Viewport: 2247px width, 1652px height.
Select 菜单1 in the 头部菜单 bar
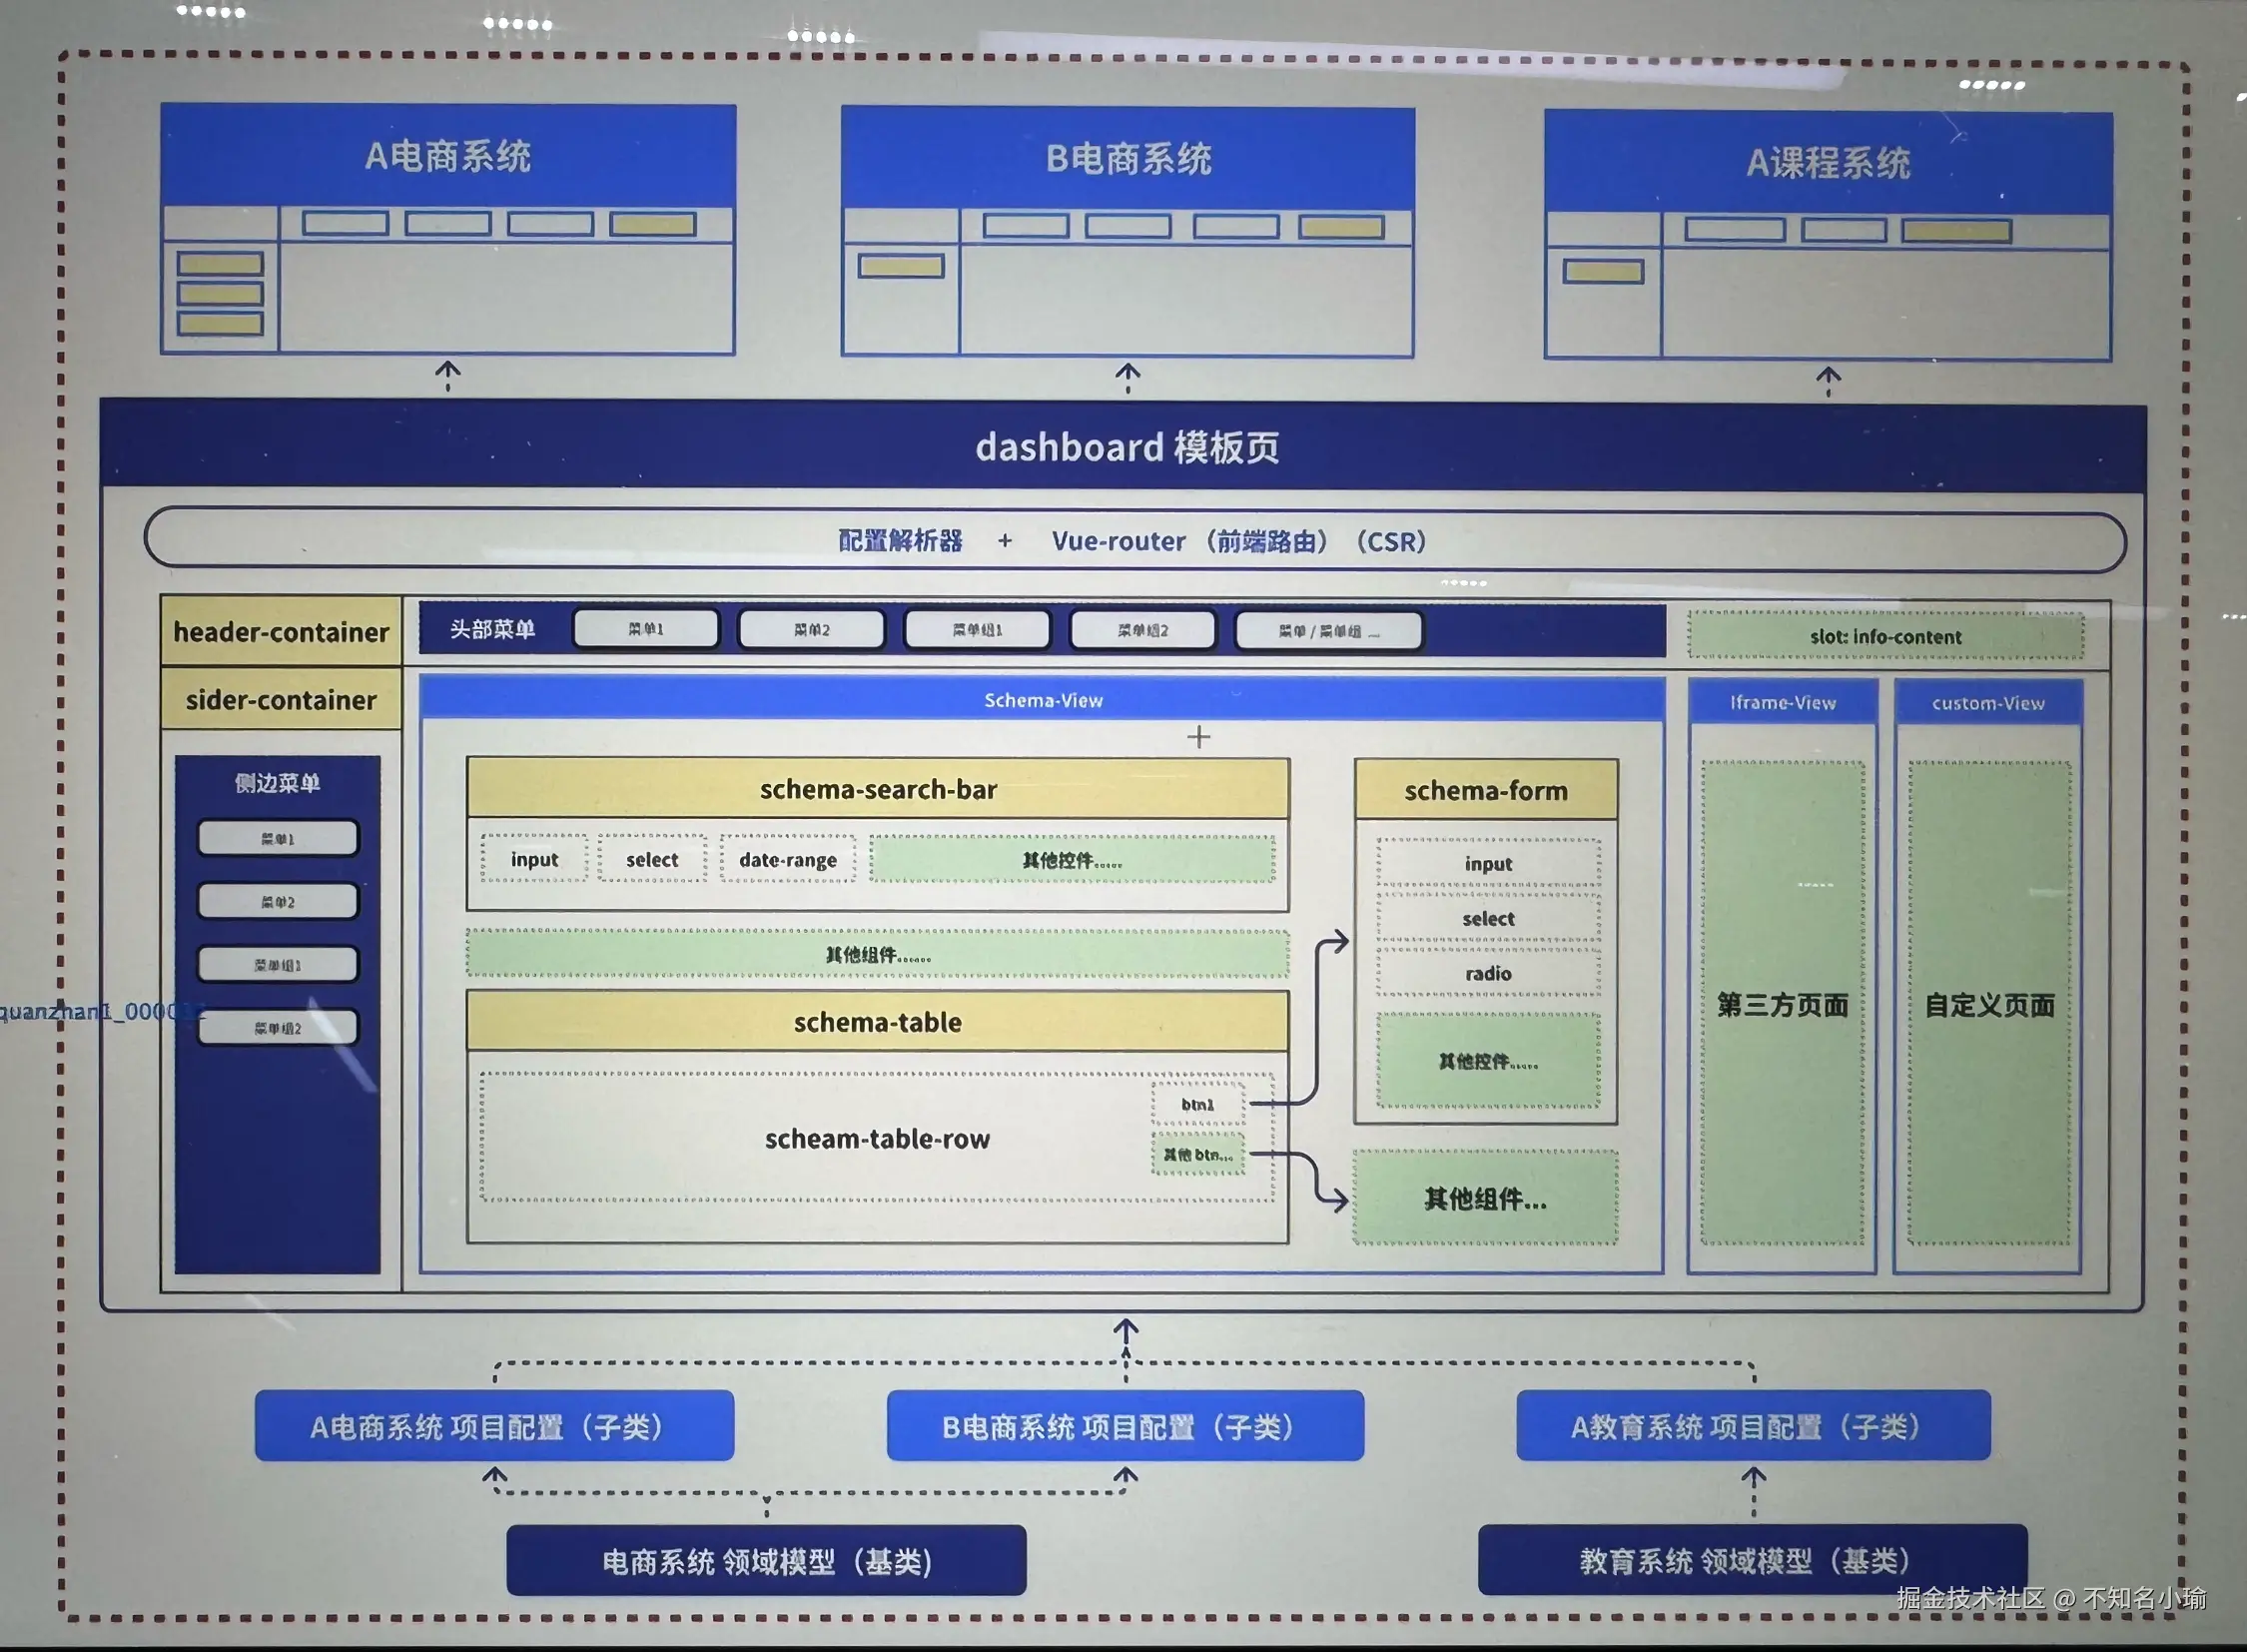point(646,630)
